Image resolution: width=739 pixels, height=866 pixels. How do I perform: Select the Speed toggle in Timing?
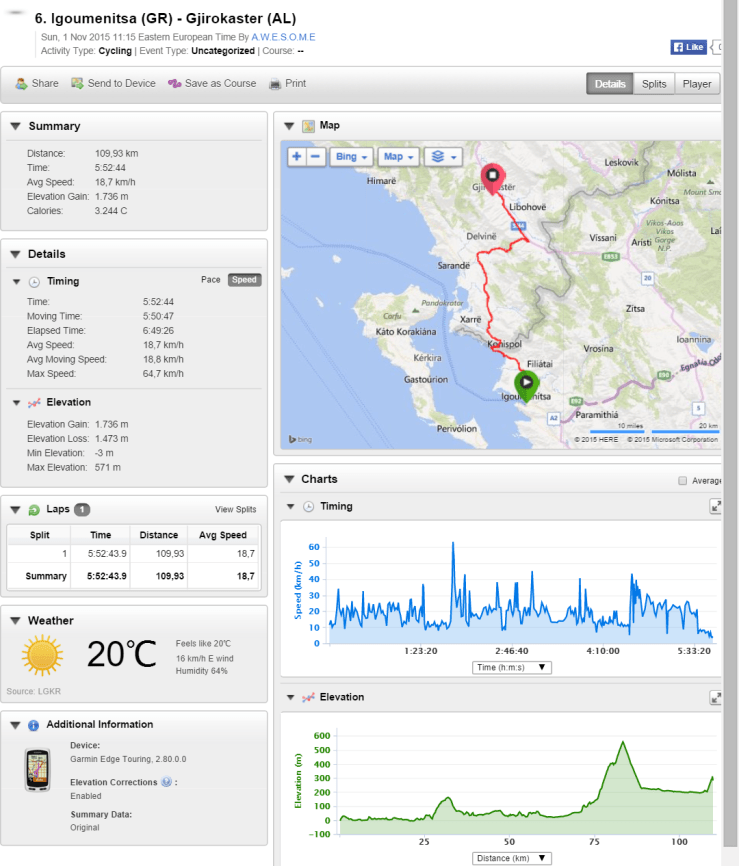[x=244, y=280]
